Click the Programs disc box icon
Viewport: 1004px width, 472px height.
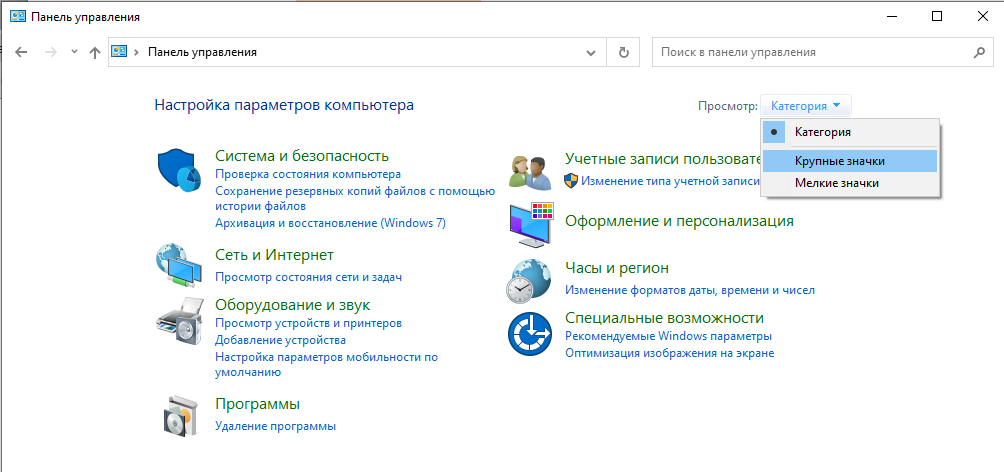(x=179, y=415)
